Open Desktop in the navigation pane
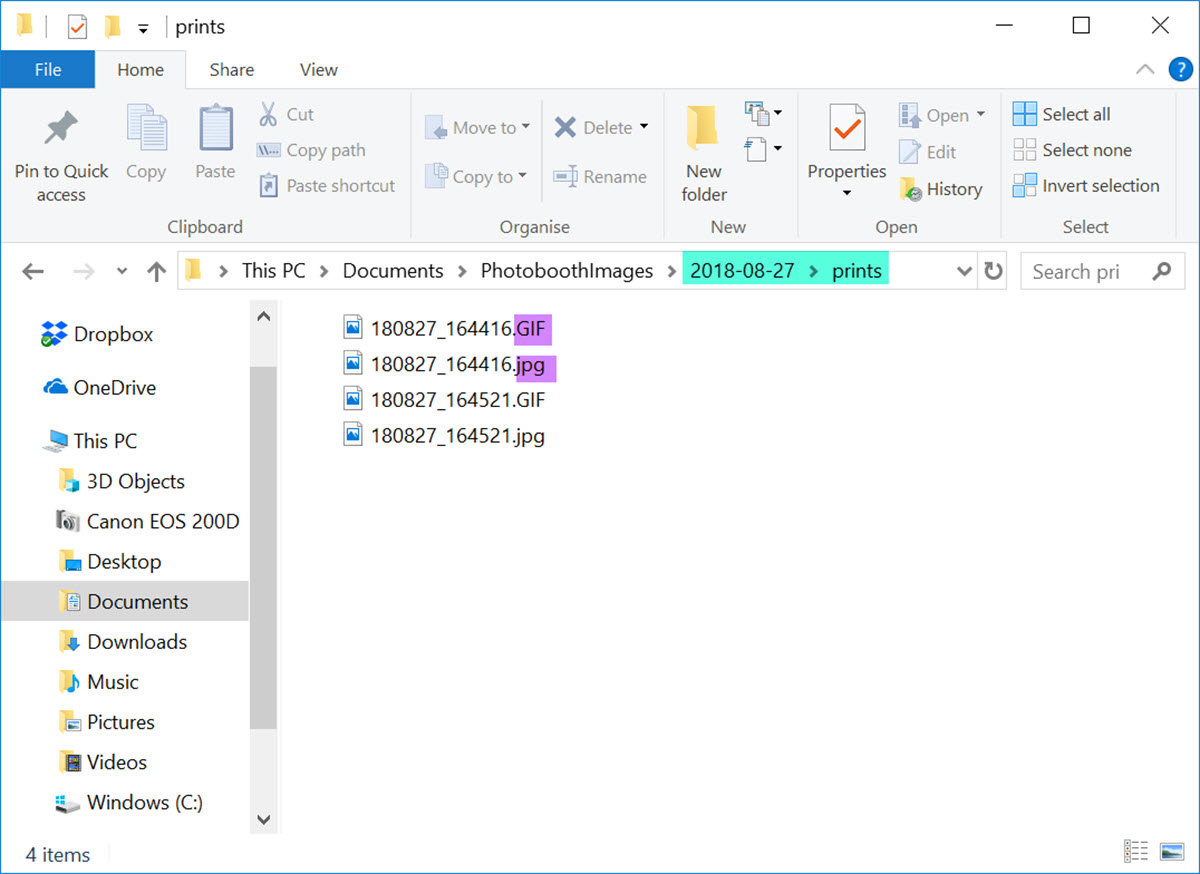 (109, 561)
